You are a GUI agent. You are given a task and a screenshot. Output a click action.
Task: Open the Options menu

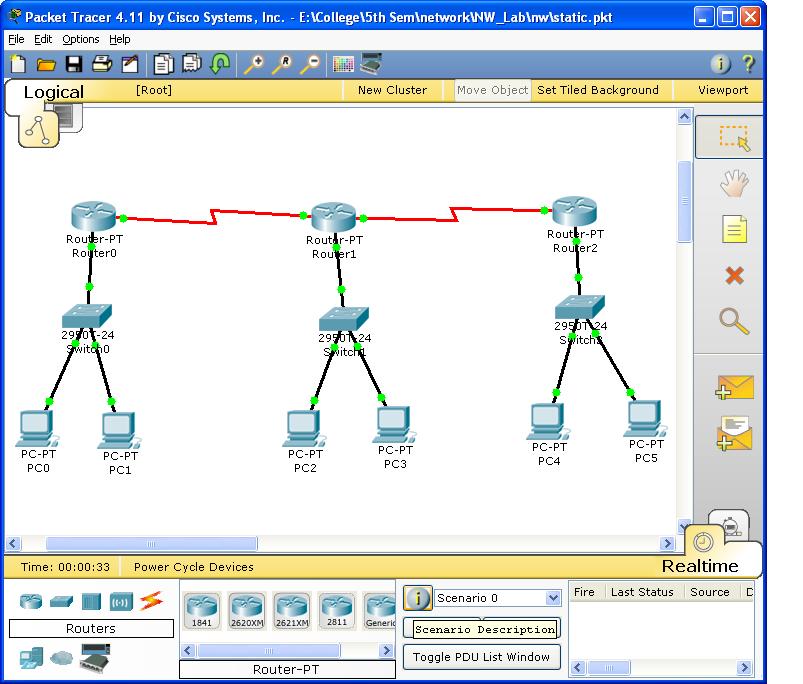click(x=80, y=39)
